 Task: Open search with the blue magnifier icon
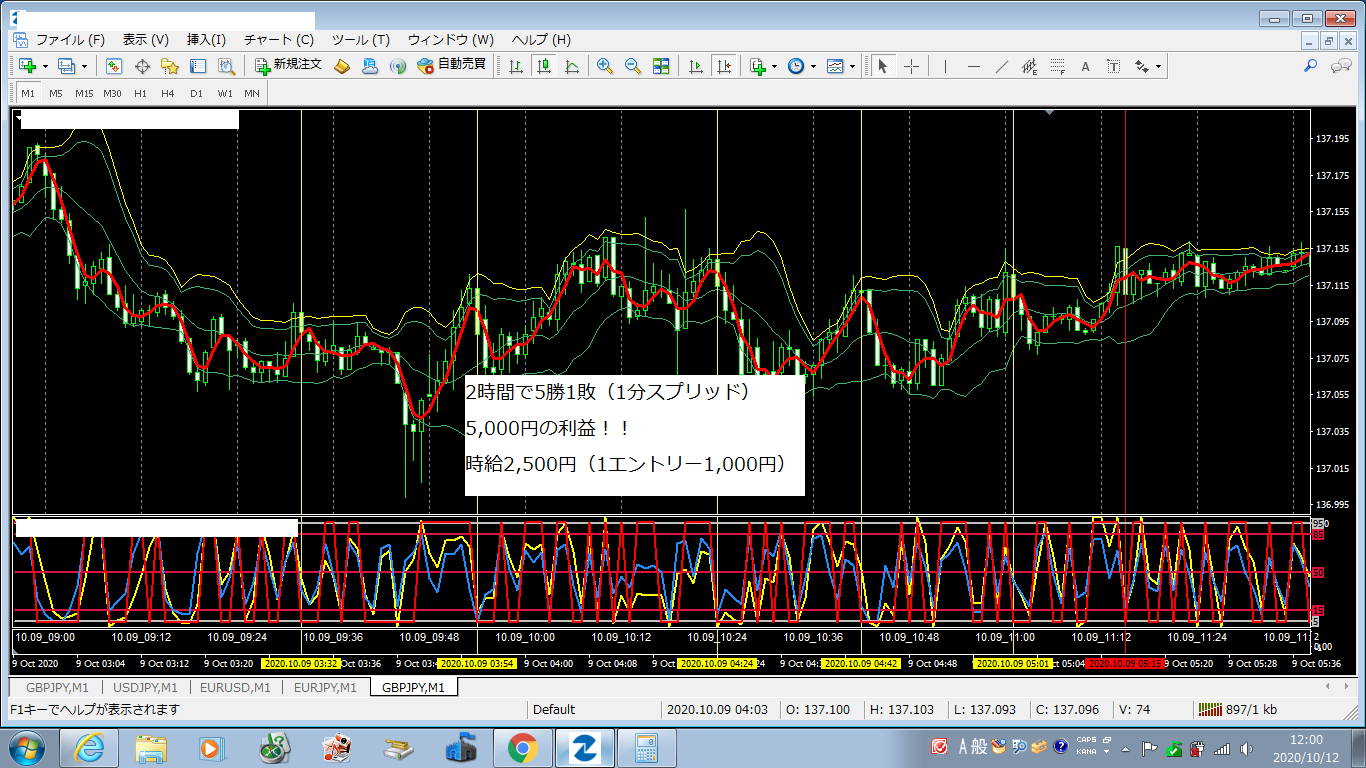point(1311,66)
